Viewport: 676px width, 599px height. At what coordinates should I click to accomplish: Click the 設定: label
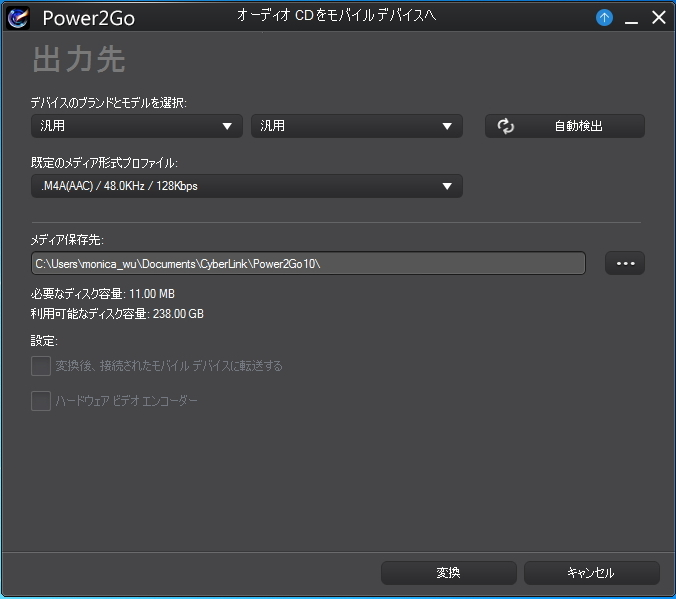(44, 341)
